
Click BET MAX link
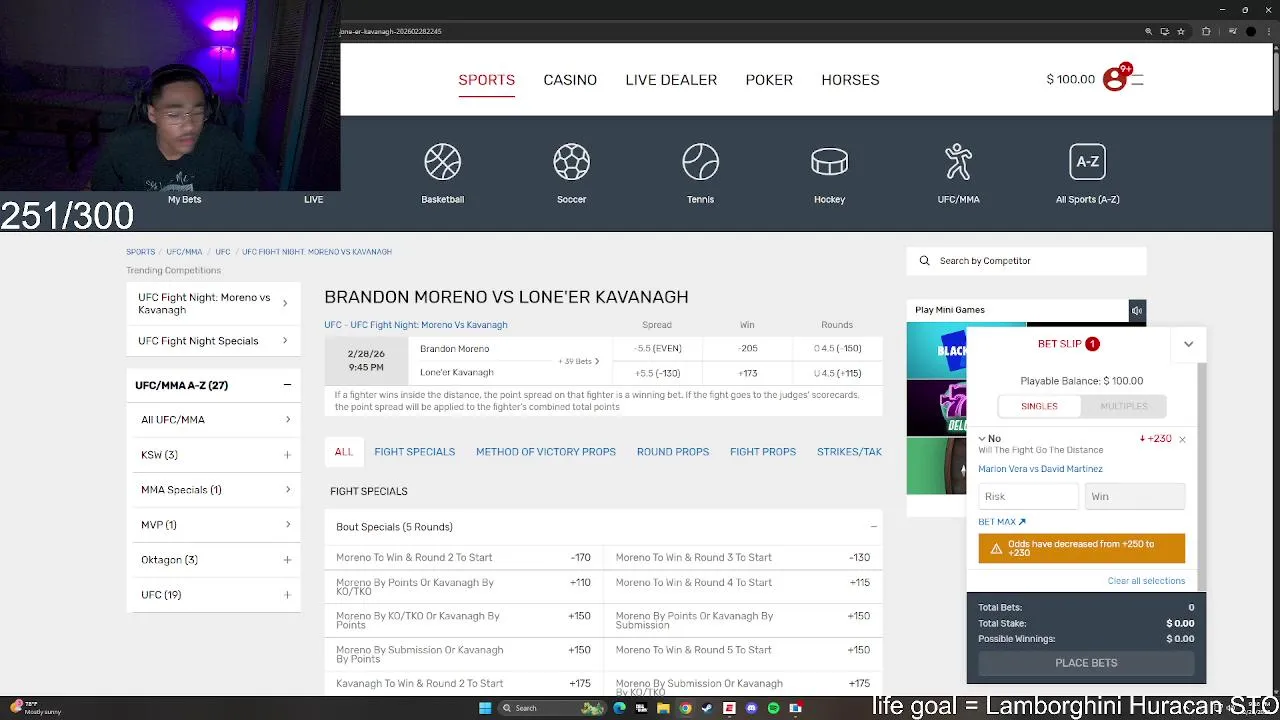1002,522
